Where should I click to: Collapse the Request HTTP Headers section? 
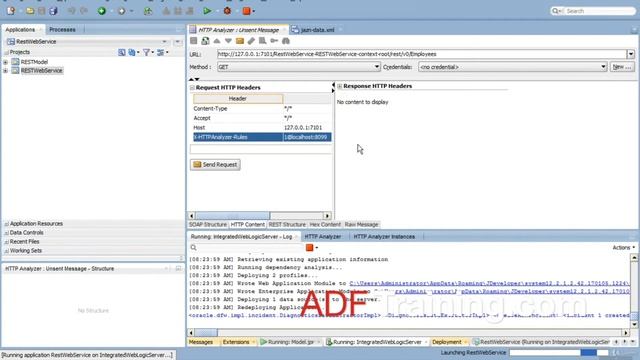pyautogui.click(x=192, y=88)
